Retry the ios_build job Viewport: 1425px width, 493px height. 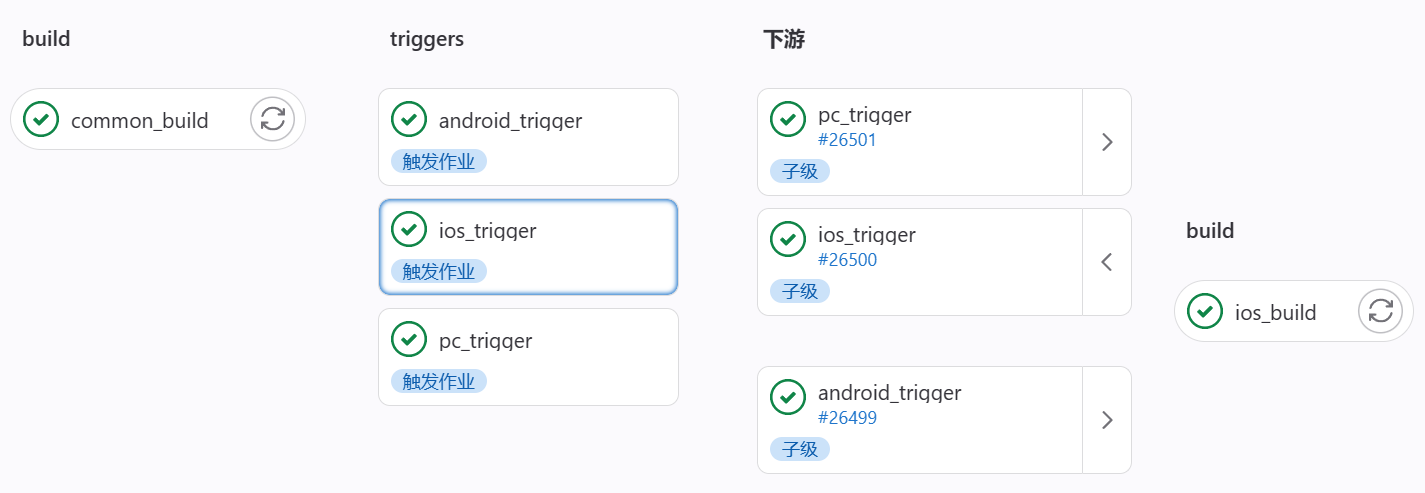[1380, 311]
